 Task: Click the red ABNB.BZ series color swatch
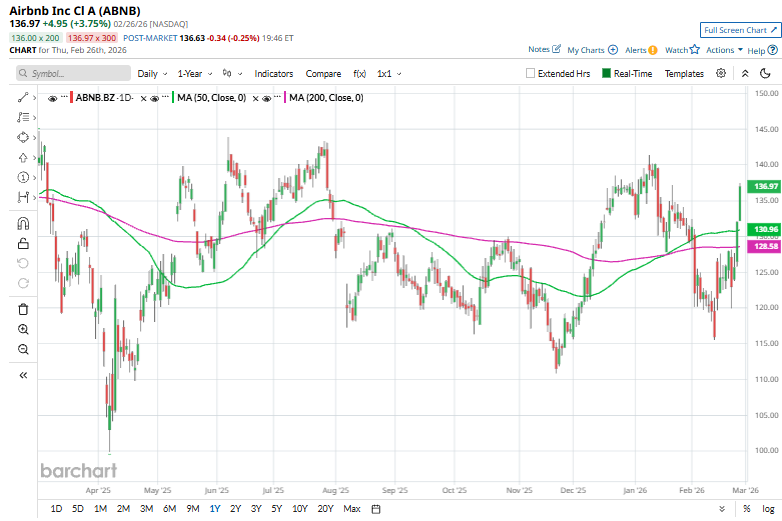pyautogui.click(x=70, y=98)
